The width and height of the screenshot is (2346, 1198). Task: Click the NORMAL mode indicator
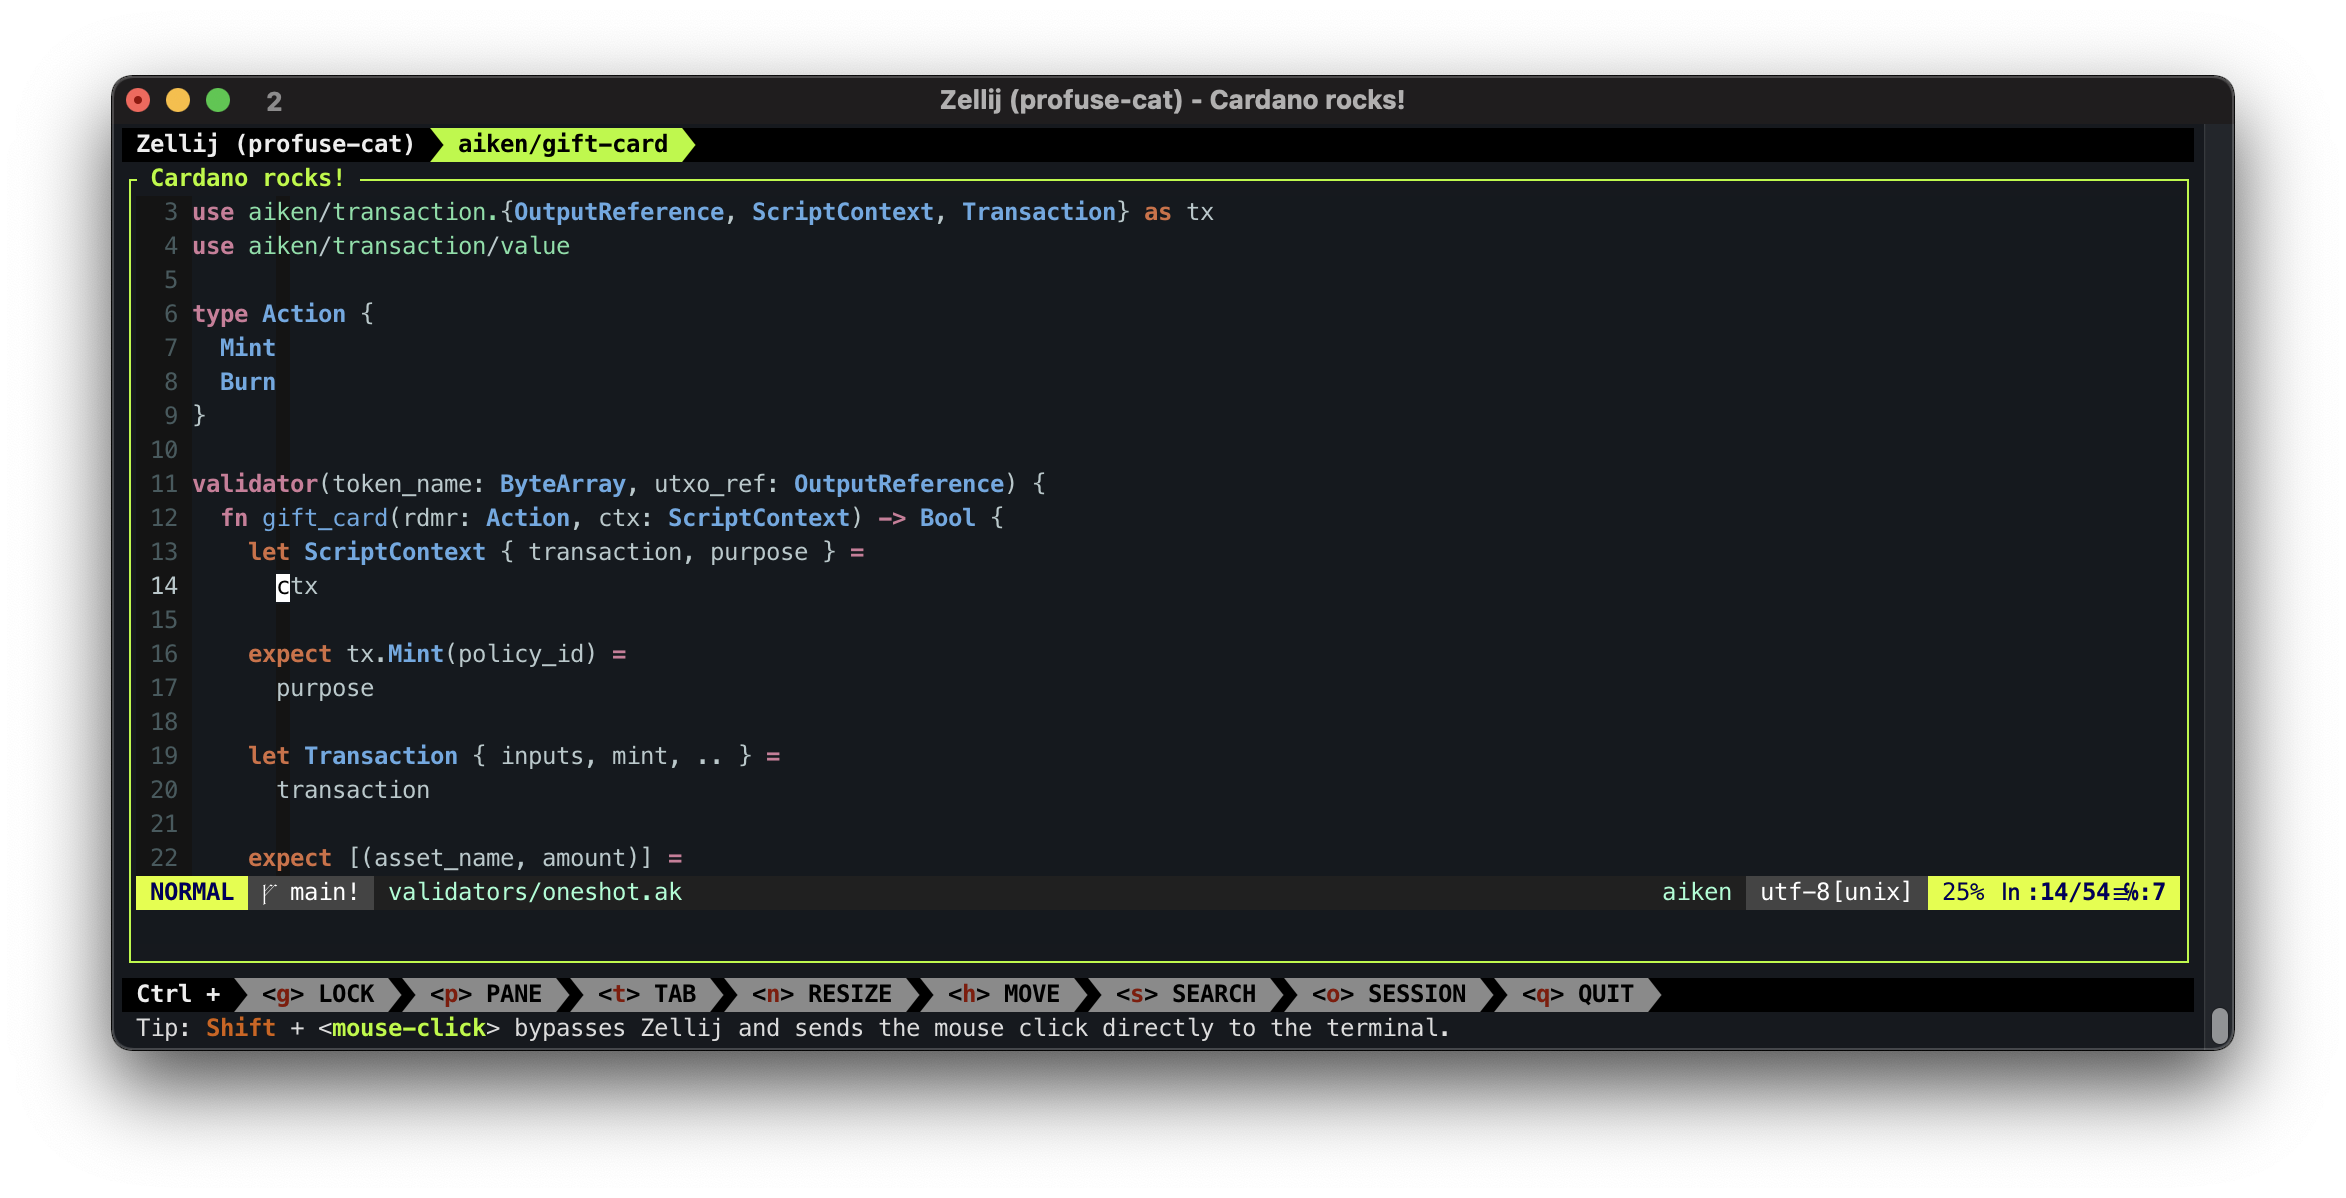(192, 892)
